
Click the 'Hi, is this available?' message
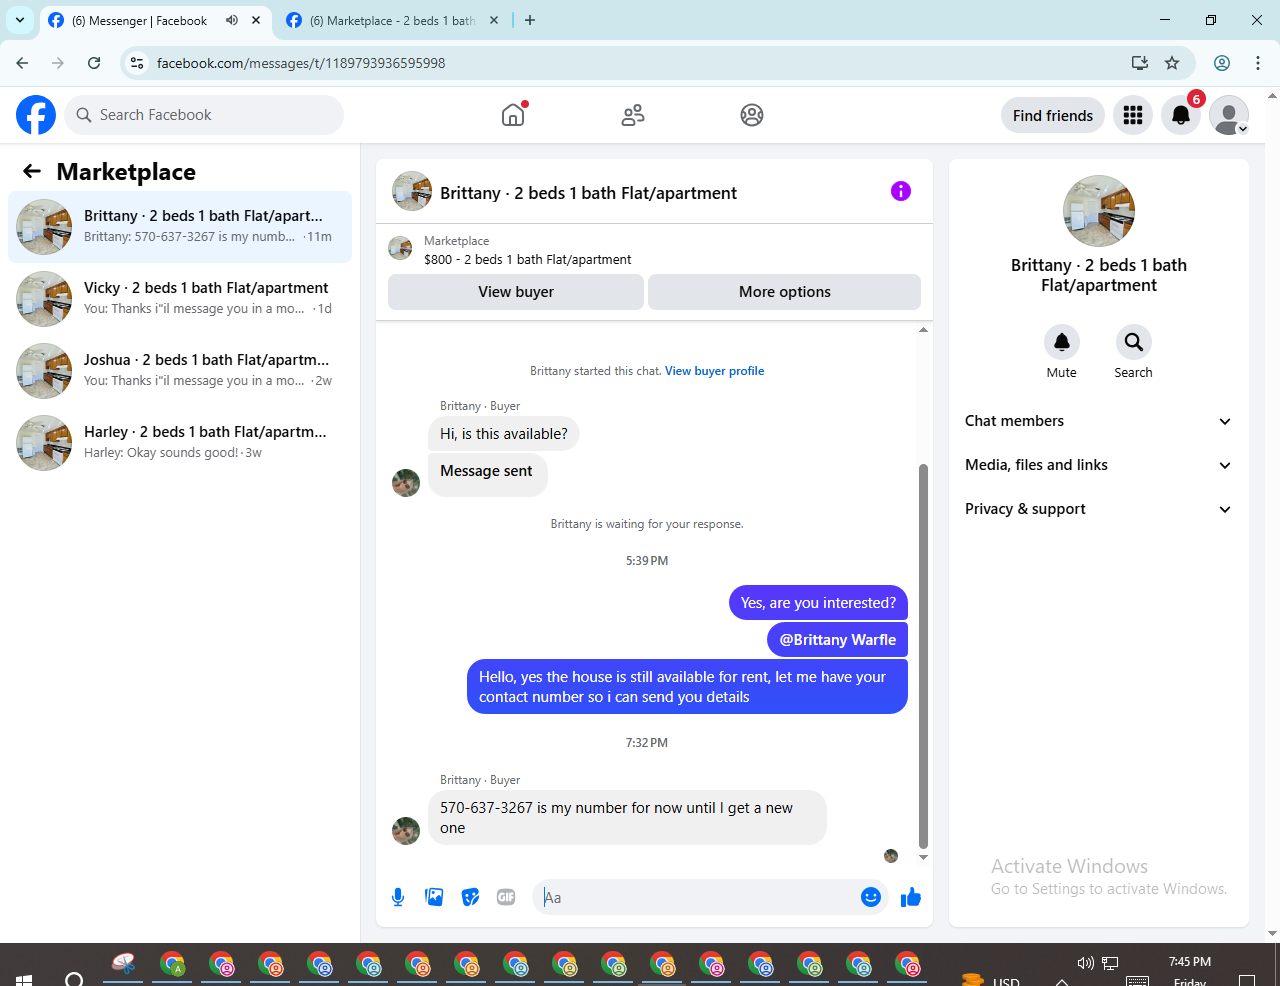(x=504, y=434)
